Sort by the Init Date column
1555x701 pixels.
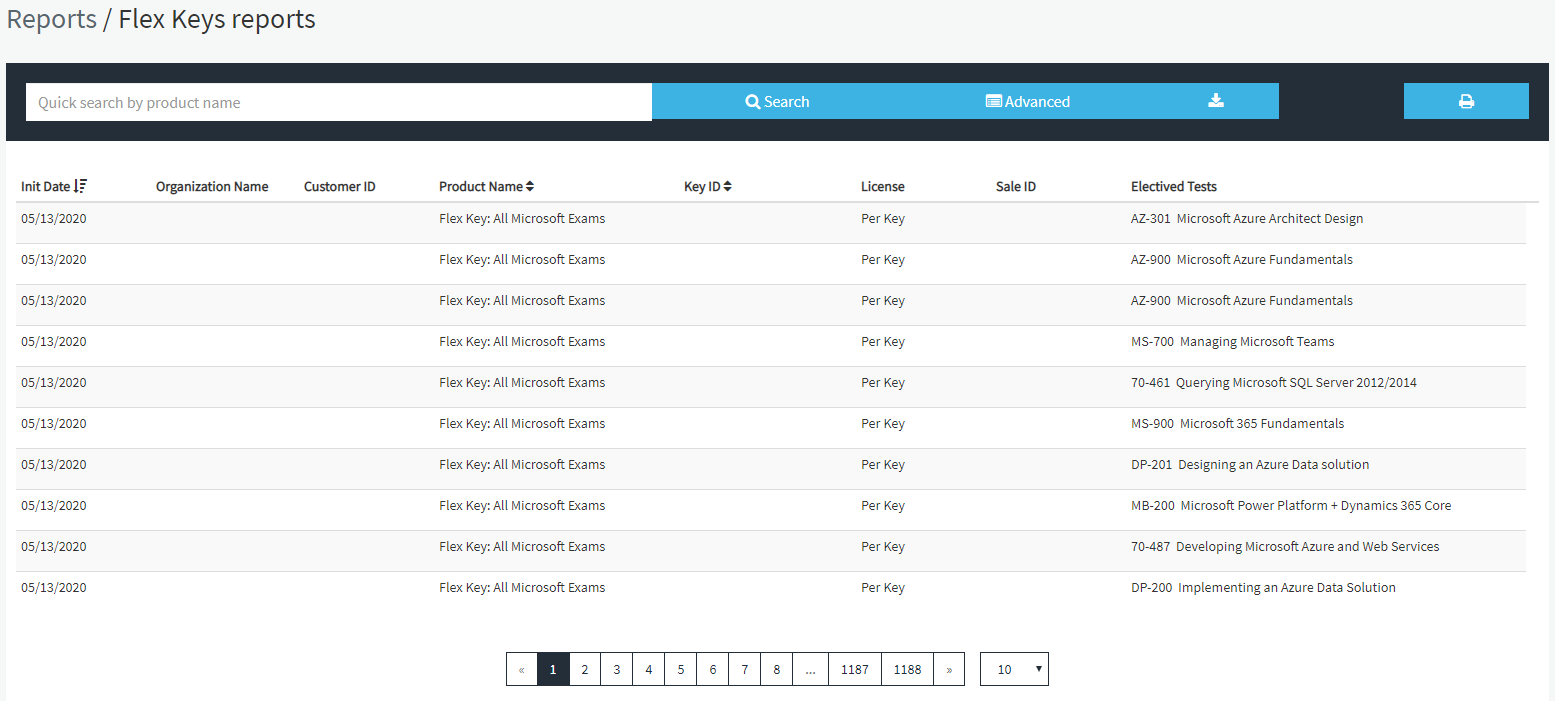click(x=54, y=186)
